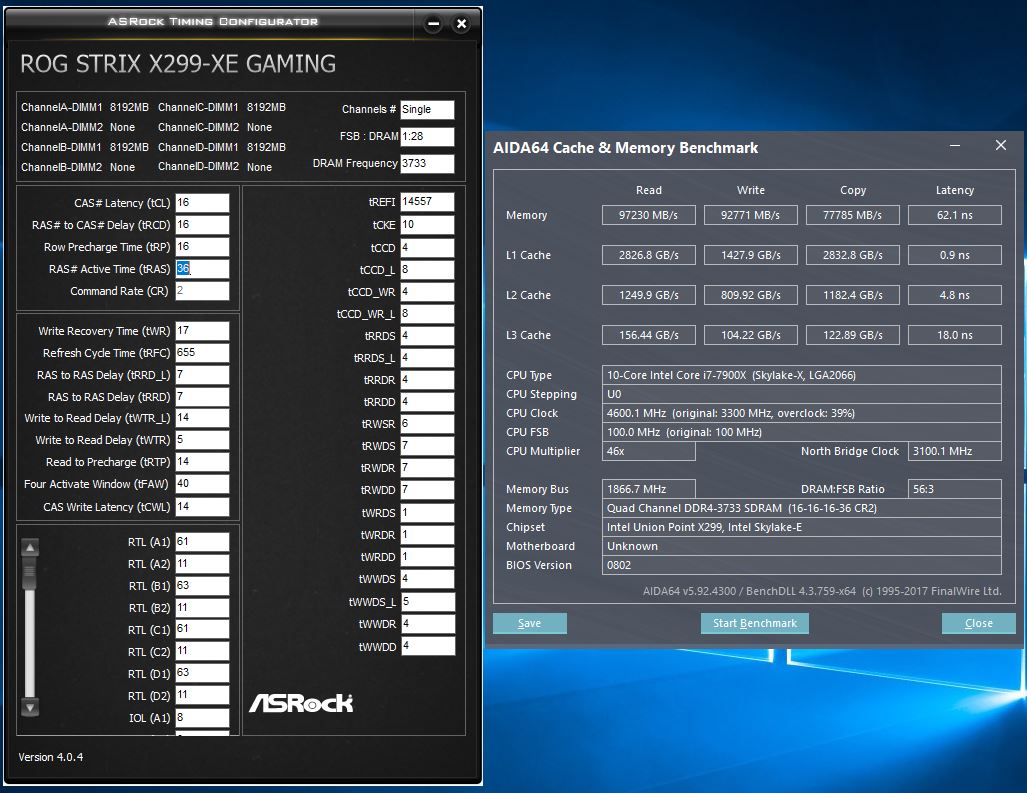The width and height of the screenshot is (1027, 793).
Task: Click the Write to Read Delay (tWTR_L) field
Action: [x=202, y=418]
